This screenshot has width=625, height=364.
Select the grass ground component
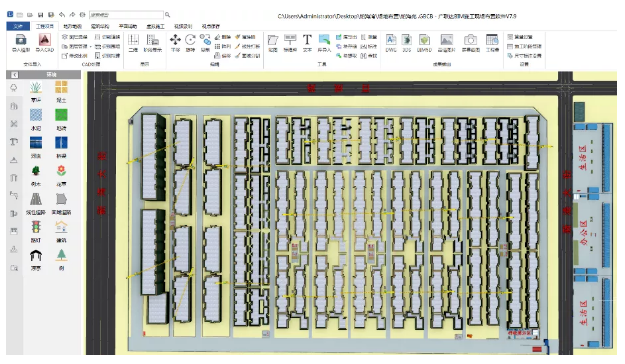tap(36, 87)
